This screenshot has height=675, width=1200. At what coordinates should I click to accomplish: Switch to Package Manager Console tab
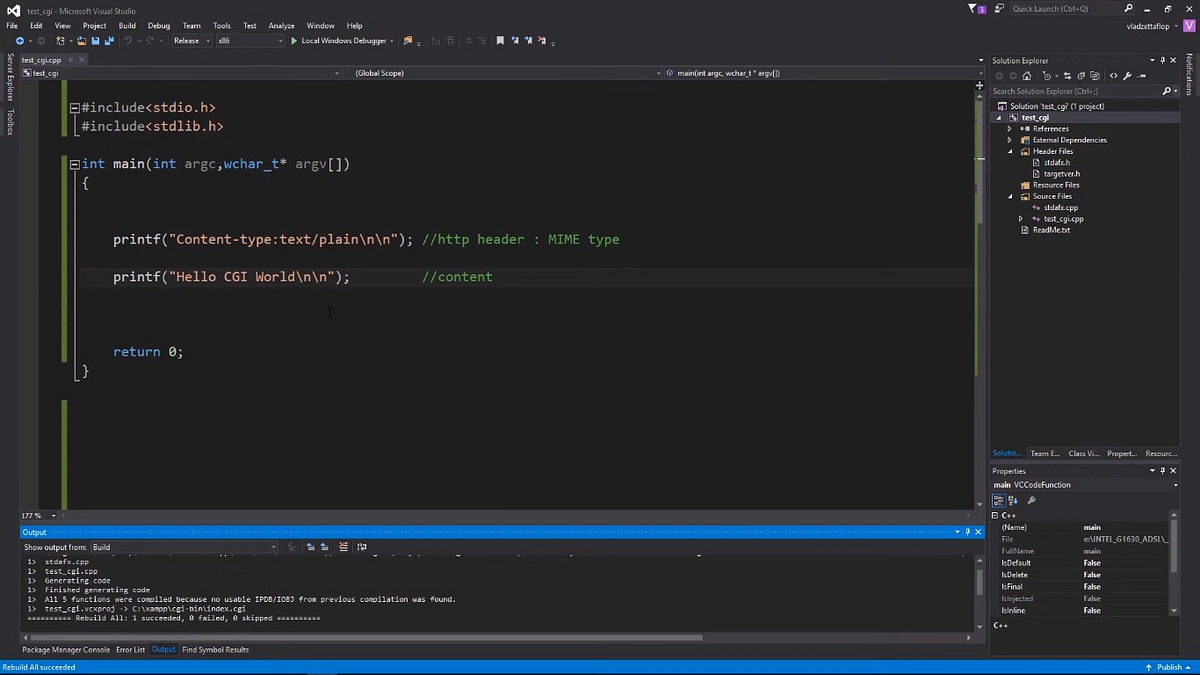point(66,650)
